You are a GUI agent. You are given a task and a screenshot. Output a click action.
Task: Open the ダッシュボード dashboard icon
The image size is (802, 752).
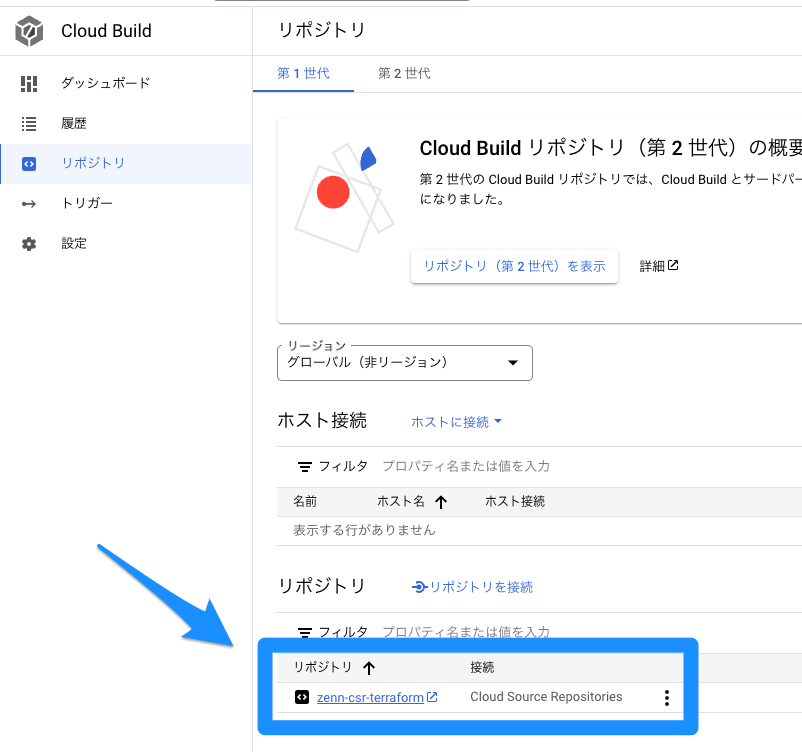29,83
